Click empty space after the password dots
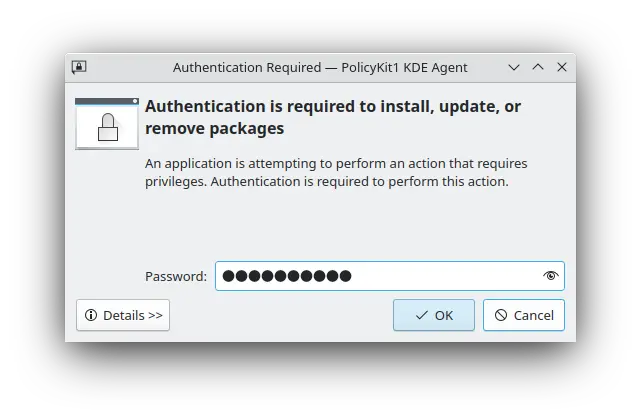 point(446,276)
